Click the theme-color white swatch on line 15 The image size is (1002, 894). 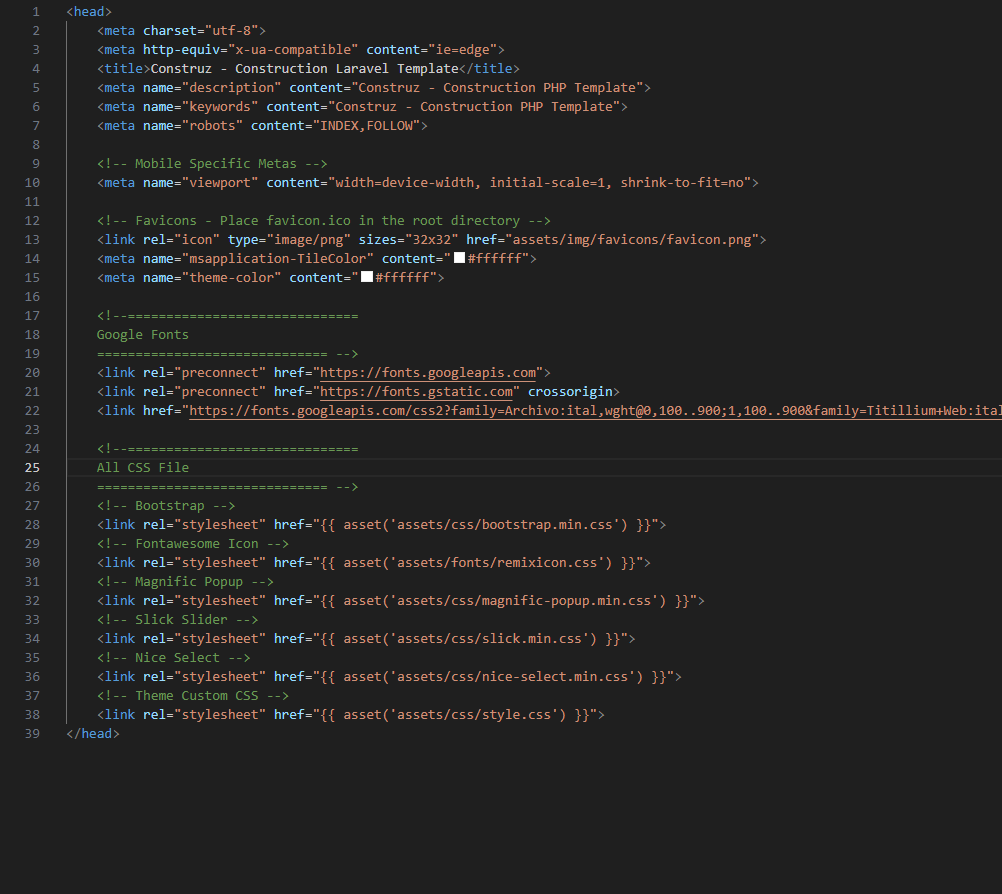[x=365, y=277]
